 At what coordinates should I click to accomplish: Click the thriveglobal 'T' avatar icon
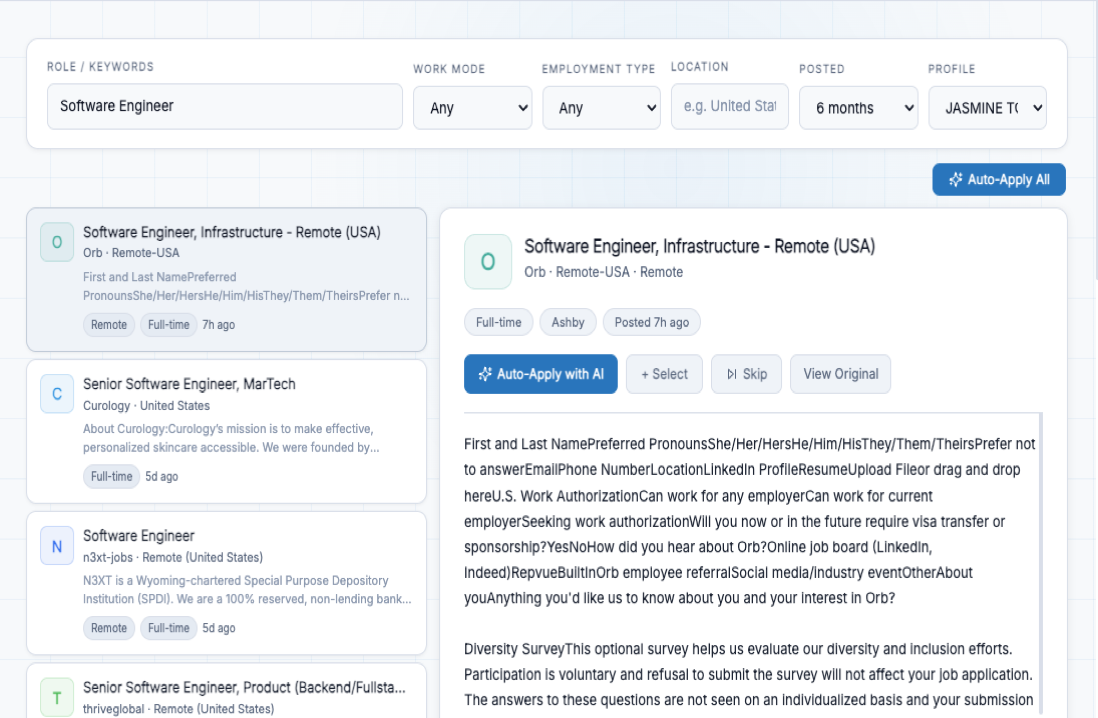(x=57, y=697)
